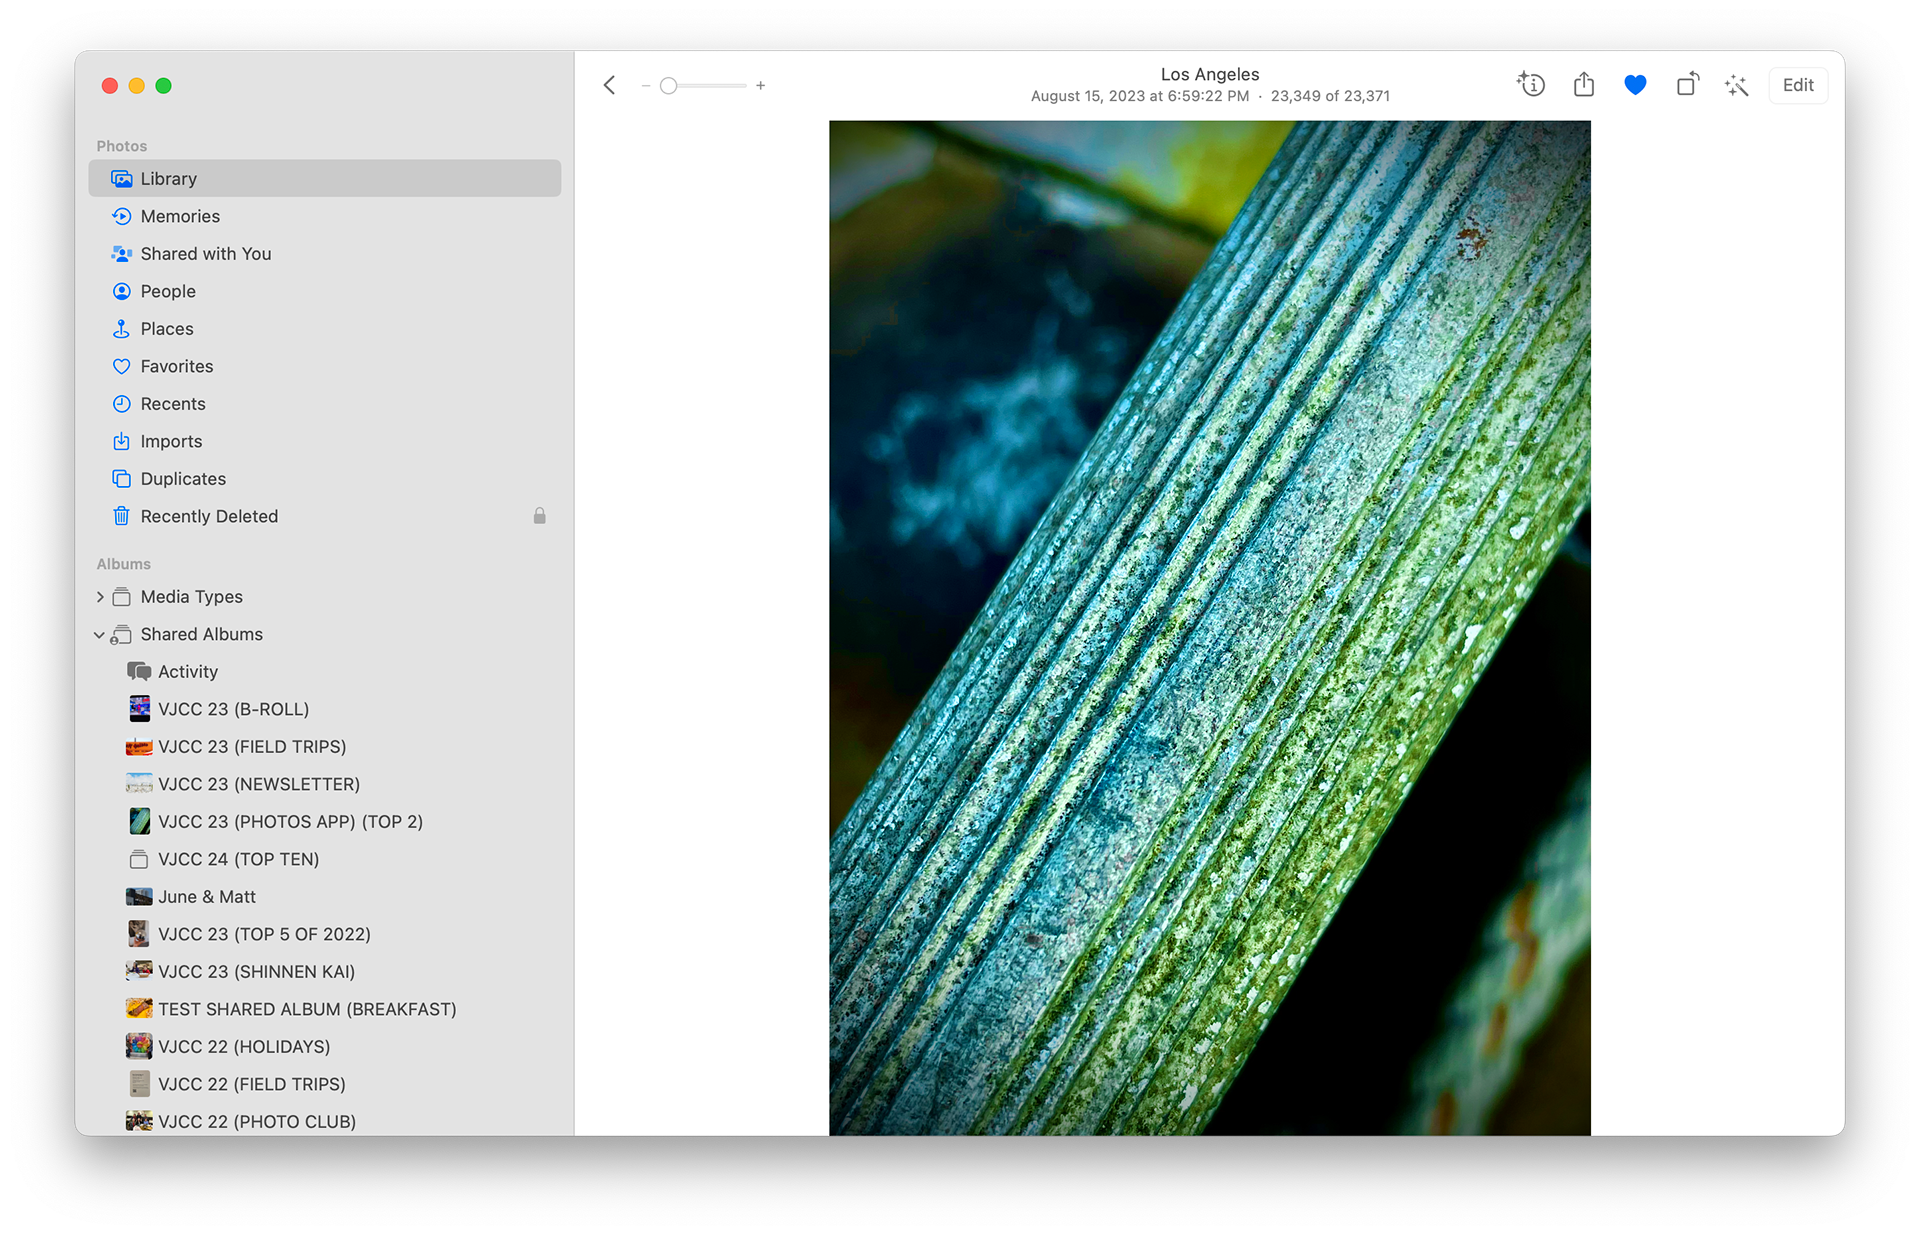The width and height of the screenshot is (1920, 1235).
Task: Open the VJCC 23 (SHINNEN KAI) album
Action: (325, 972)
